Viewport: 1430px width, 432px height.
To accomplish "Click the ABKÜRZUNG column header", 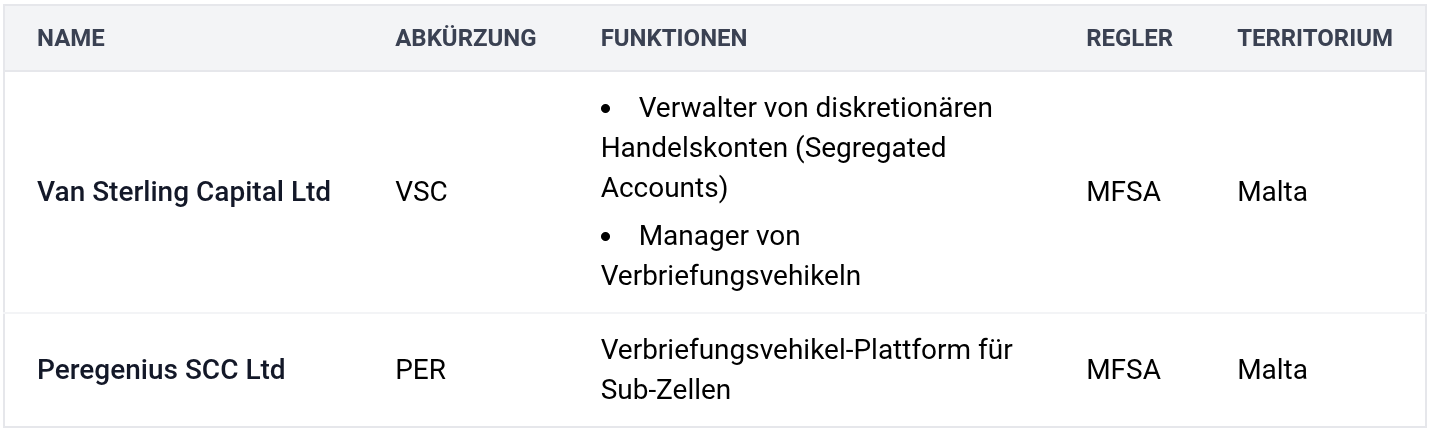I will pos(466,38).
